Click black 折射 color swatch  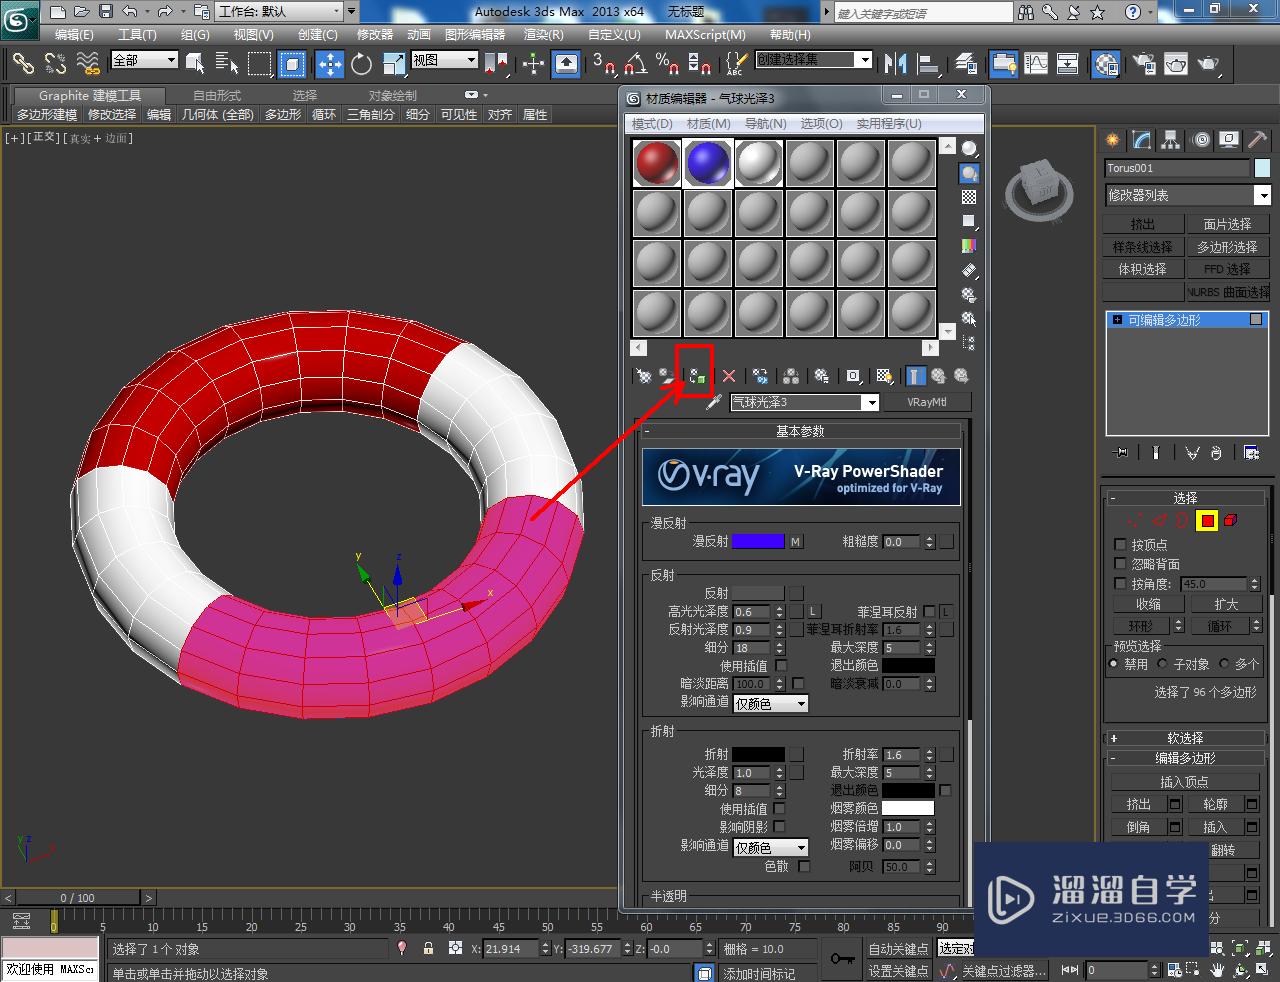point(758,754)
